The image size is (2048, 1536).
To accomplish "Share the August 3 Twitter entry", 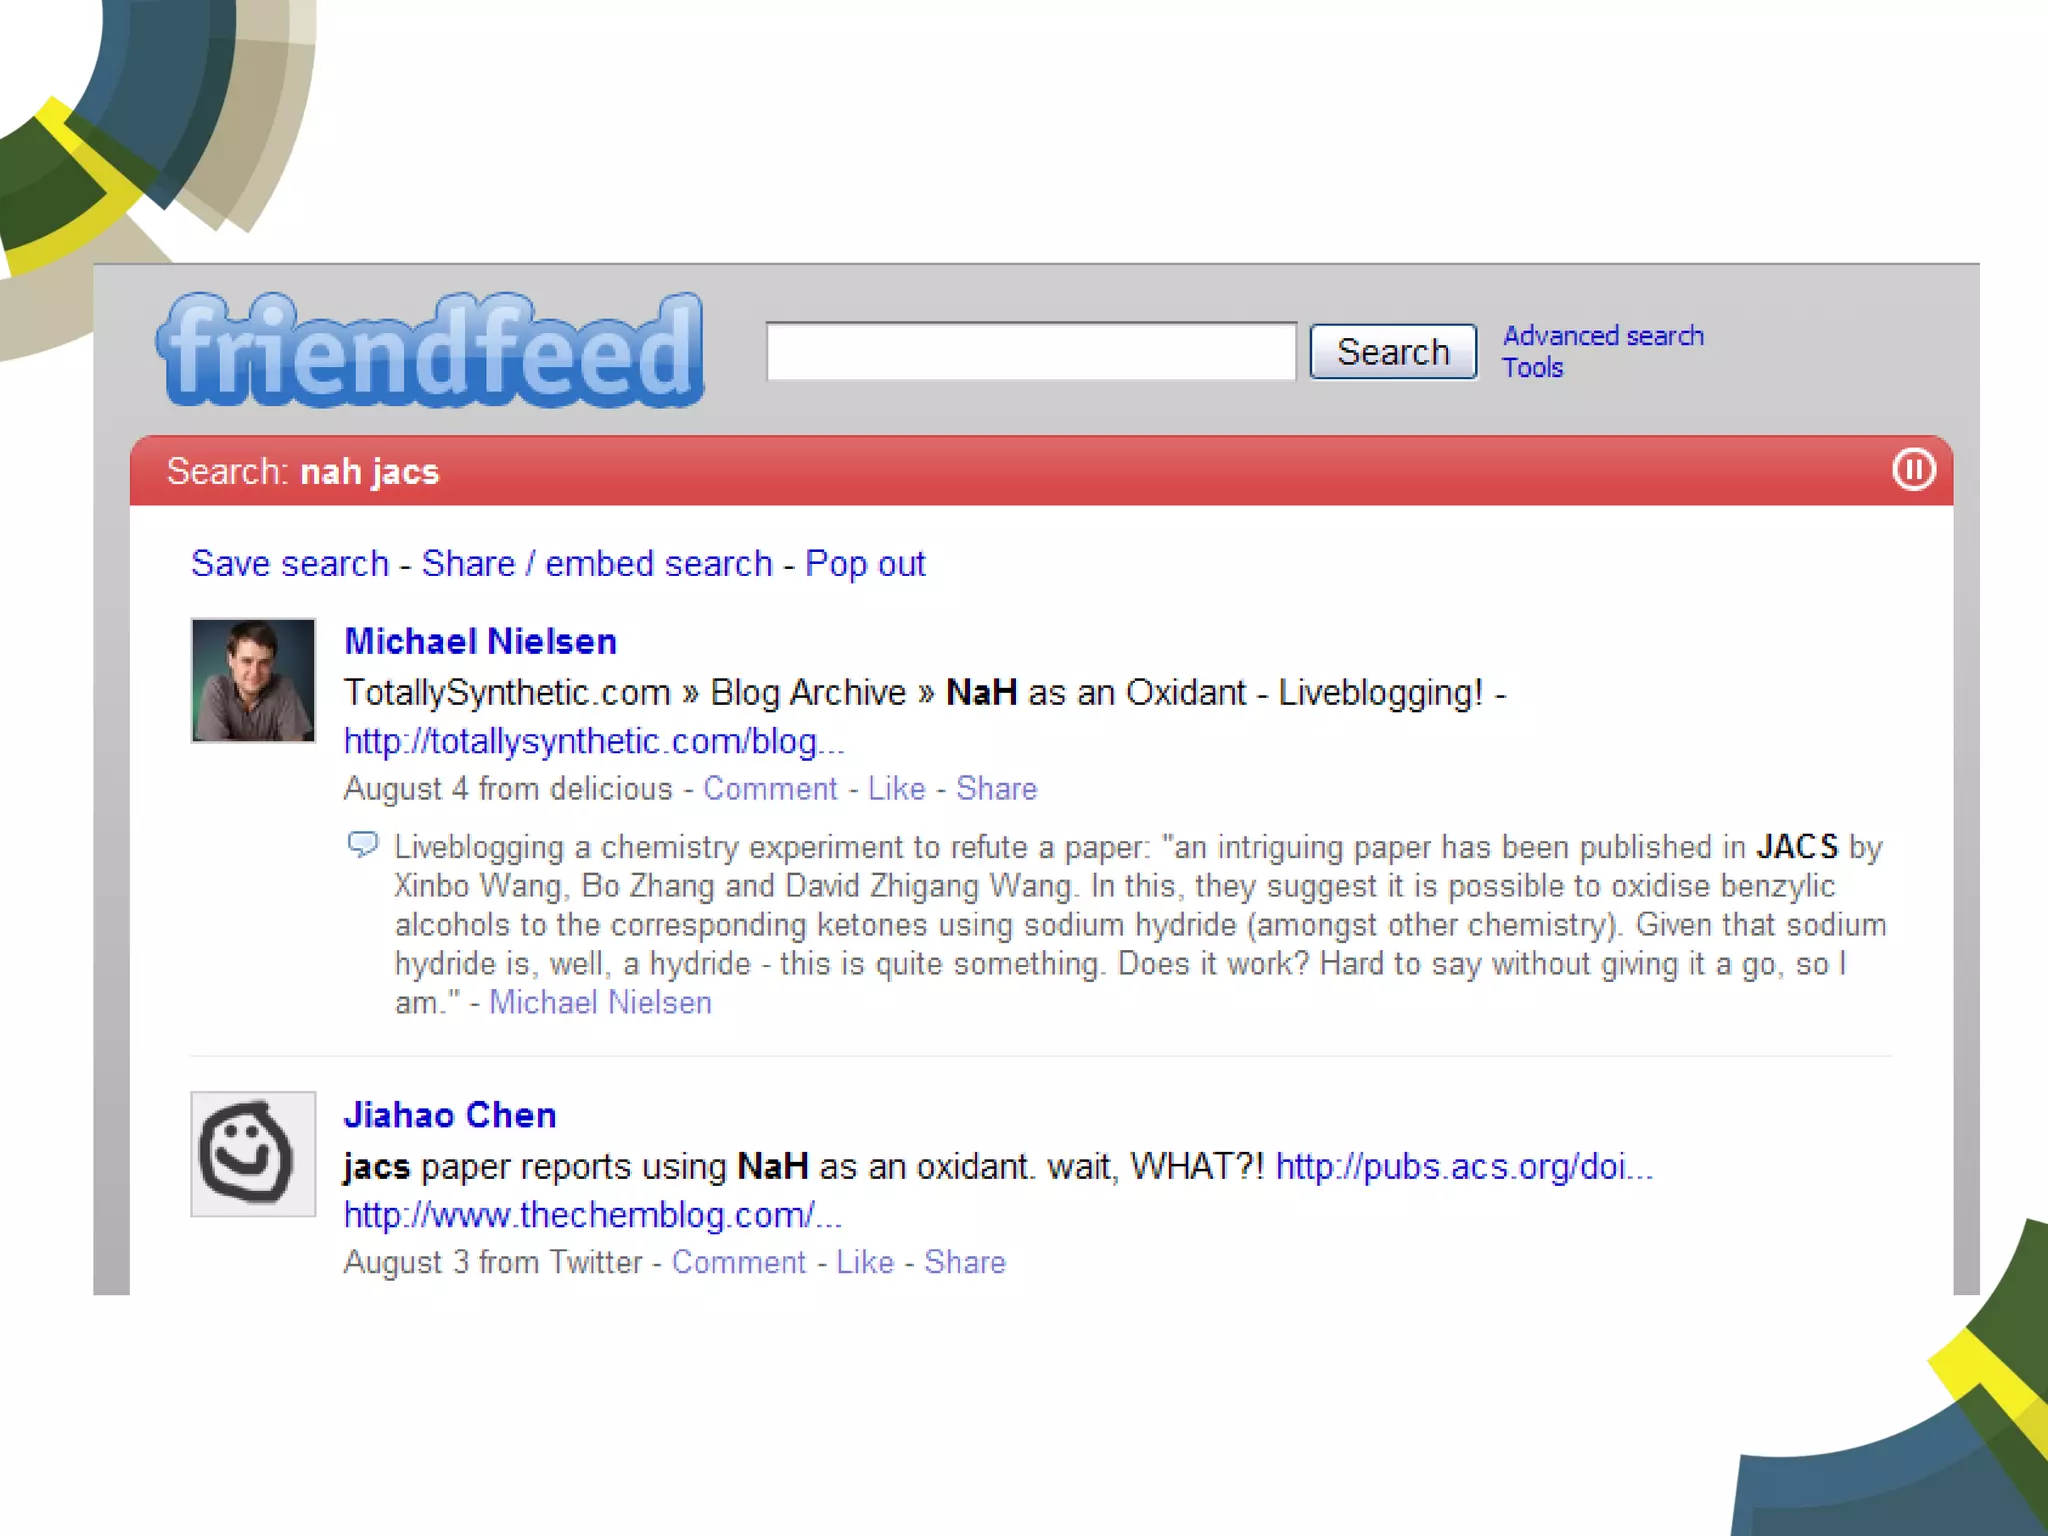I will pyautogui.click(x=964, y=1262).
